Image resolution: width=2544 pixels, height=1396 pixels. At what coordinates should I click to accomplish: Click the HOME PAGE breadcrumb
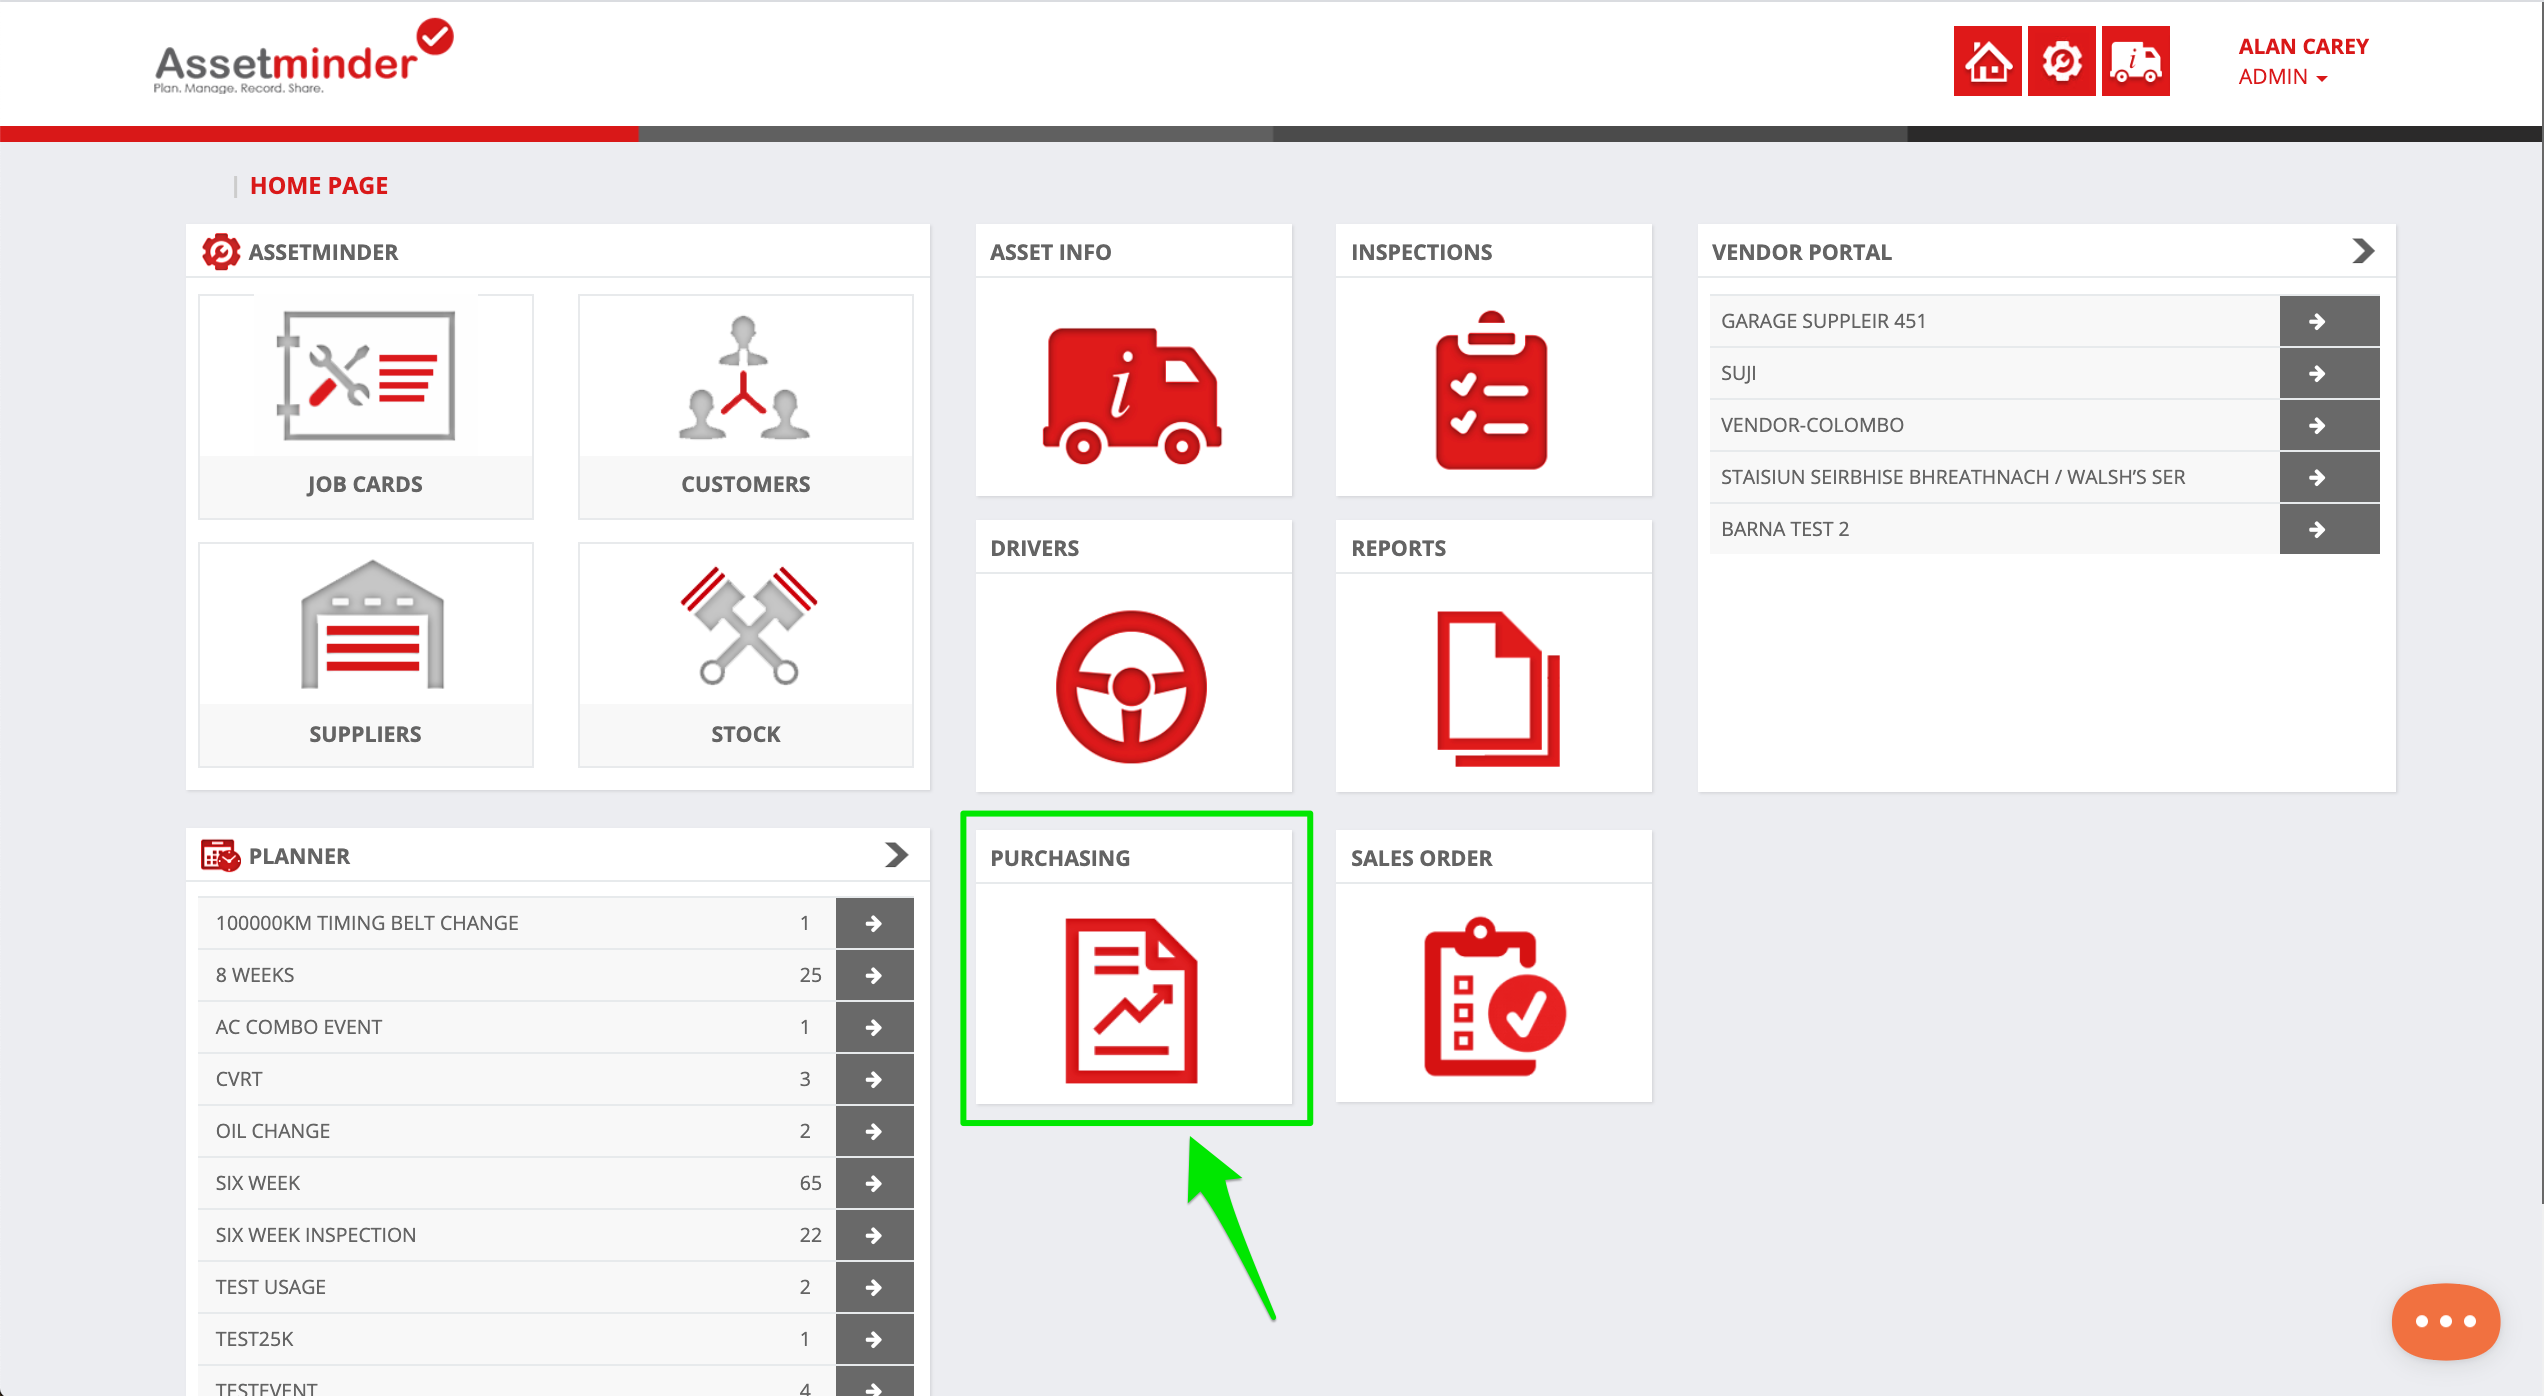319,186
